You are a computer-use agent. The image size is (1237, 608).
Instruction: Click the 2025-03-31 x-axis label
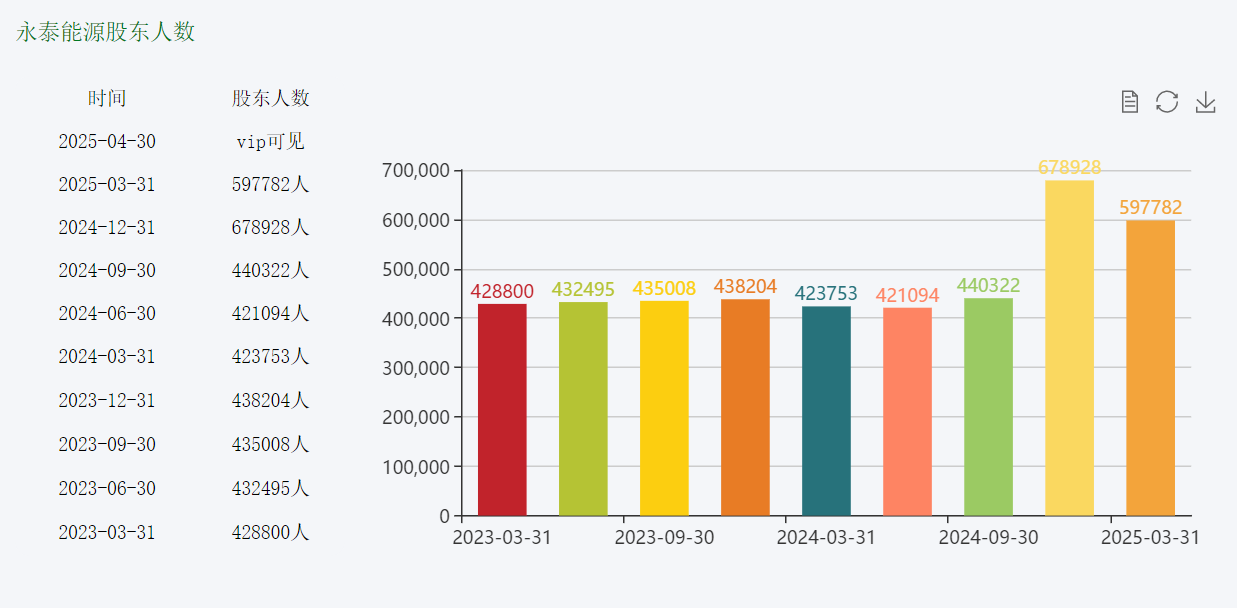1150,538
